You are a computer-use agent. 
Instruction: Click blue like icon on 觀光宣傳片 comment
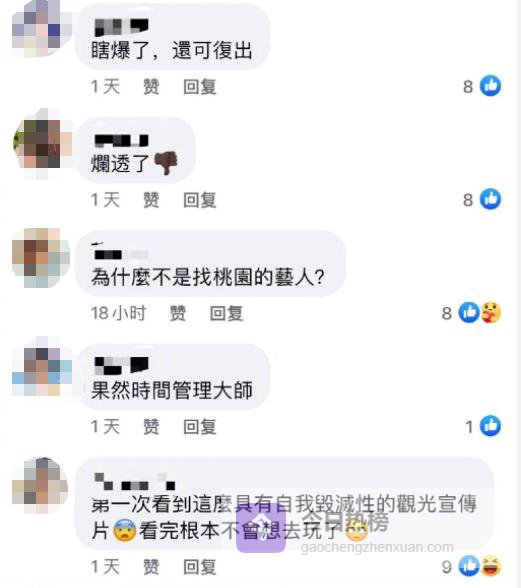pyautogui.click(x=469, y=566)
